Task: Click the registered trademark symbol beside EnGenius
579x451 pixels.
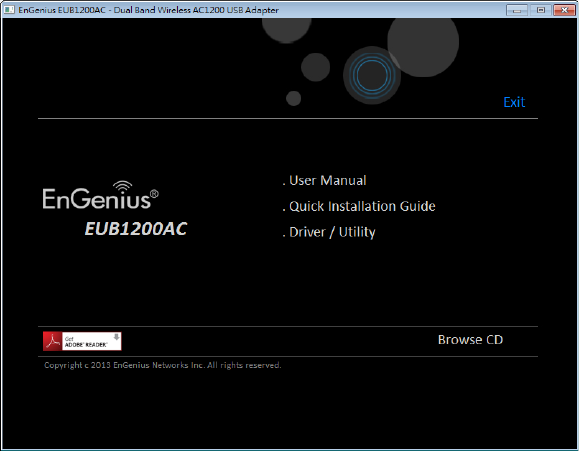Action: point(154,194)
